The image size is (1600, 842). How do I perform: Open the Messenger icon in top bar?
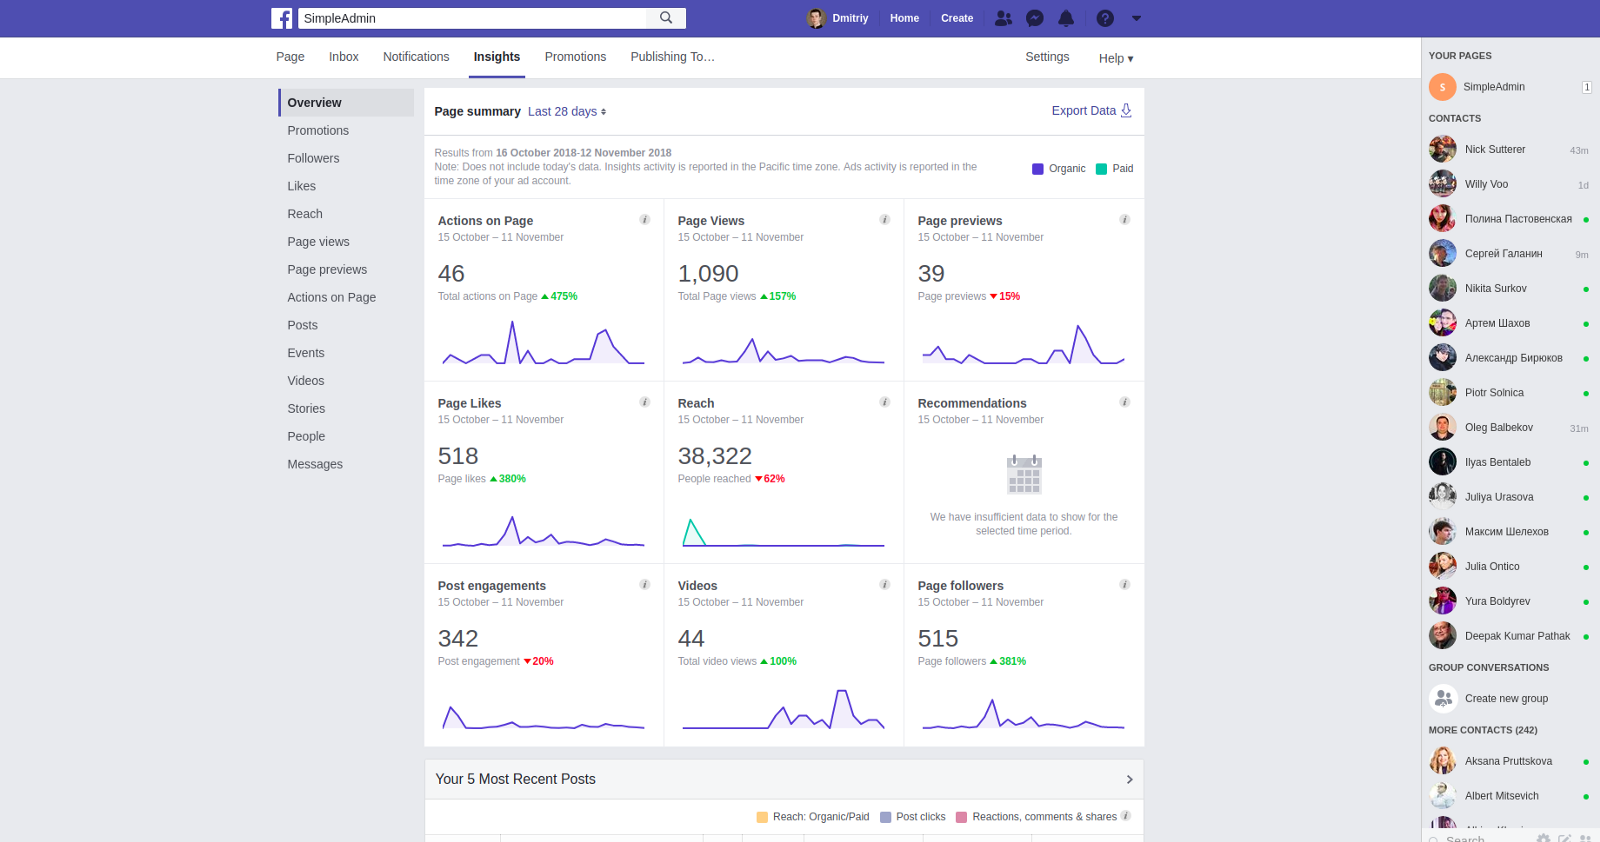click(1035, 18)
